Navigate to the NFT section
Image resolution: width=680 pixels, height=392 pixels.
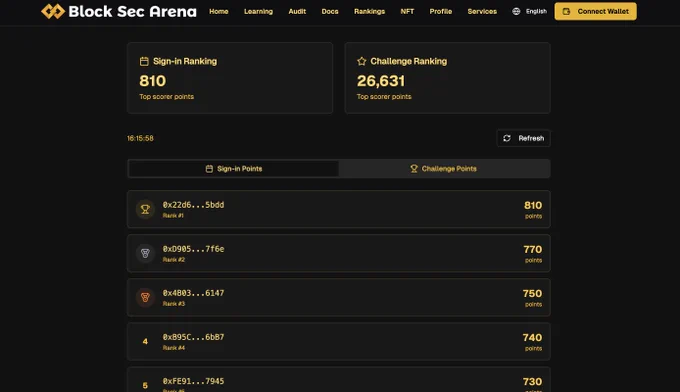(407, 11)
